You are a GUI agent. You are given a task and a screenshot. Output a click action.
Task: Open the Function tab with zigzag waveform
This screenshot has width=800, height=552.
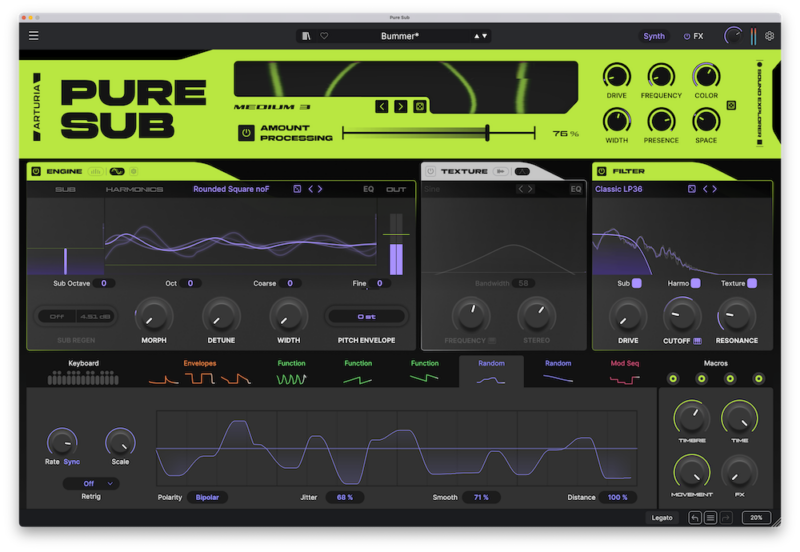[x=291, y=372]
